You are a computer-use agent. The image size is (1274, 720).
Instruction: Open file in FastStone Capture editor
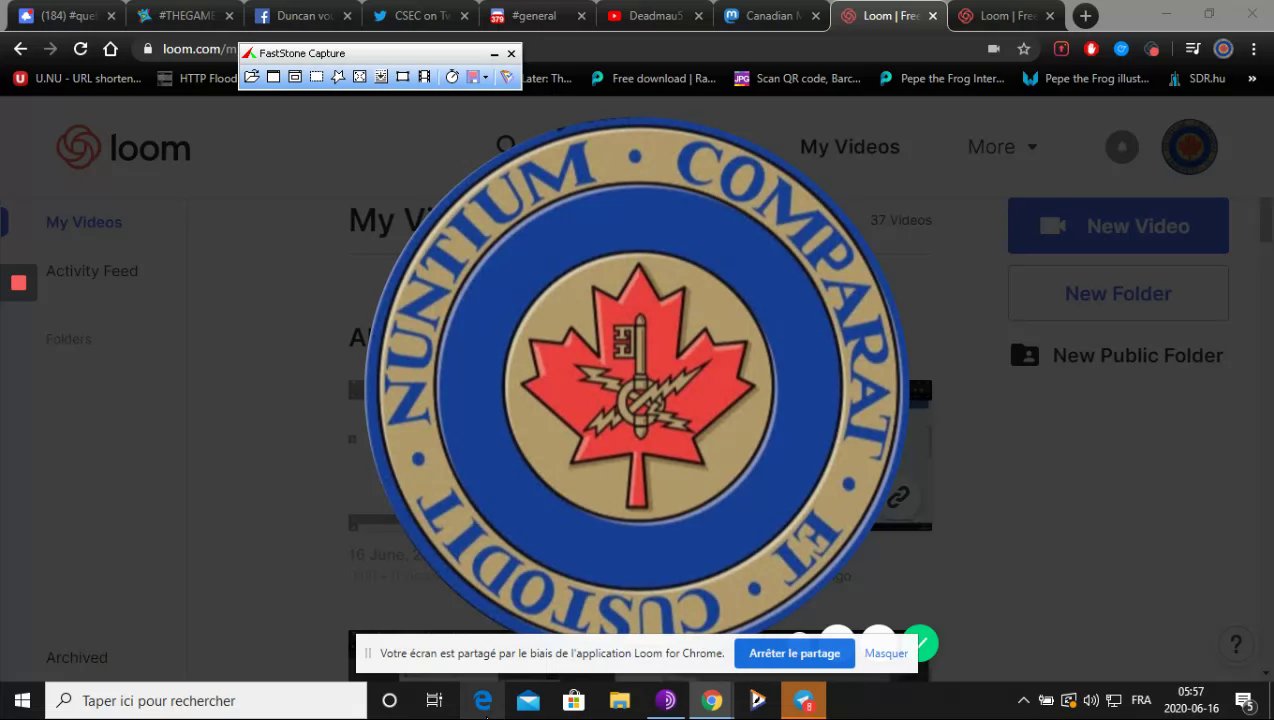click(251, 77)
